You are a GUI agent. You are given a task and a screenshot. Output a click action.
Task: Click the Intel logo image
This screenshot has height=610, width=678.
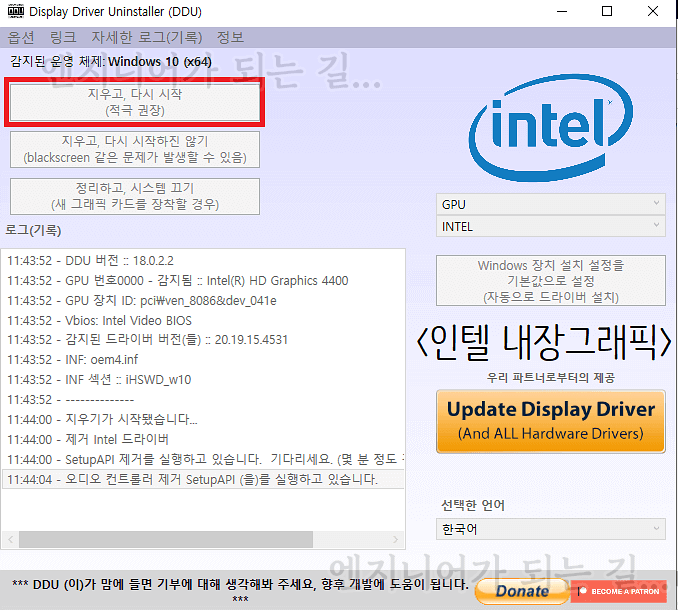tap(550, 127)
